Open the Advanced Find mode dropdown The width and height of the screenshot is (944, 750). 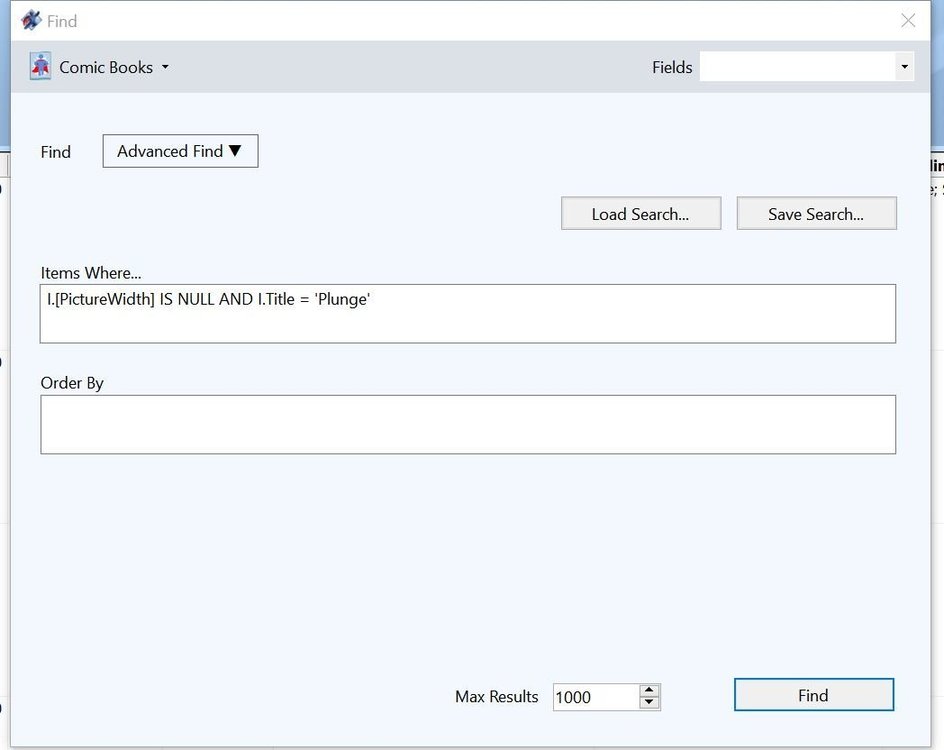click(180, 151)
